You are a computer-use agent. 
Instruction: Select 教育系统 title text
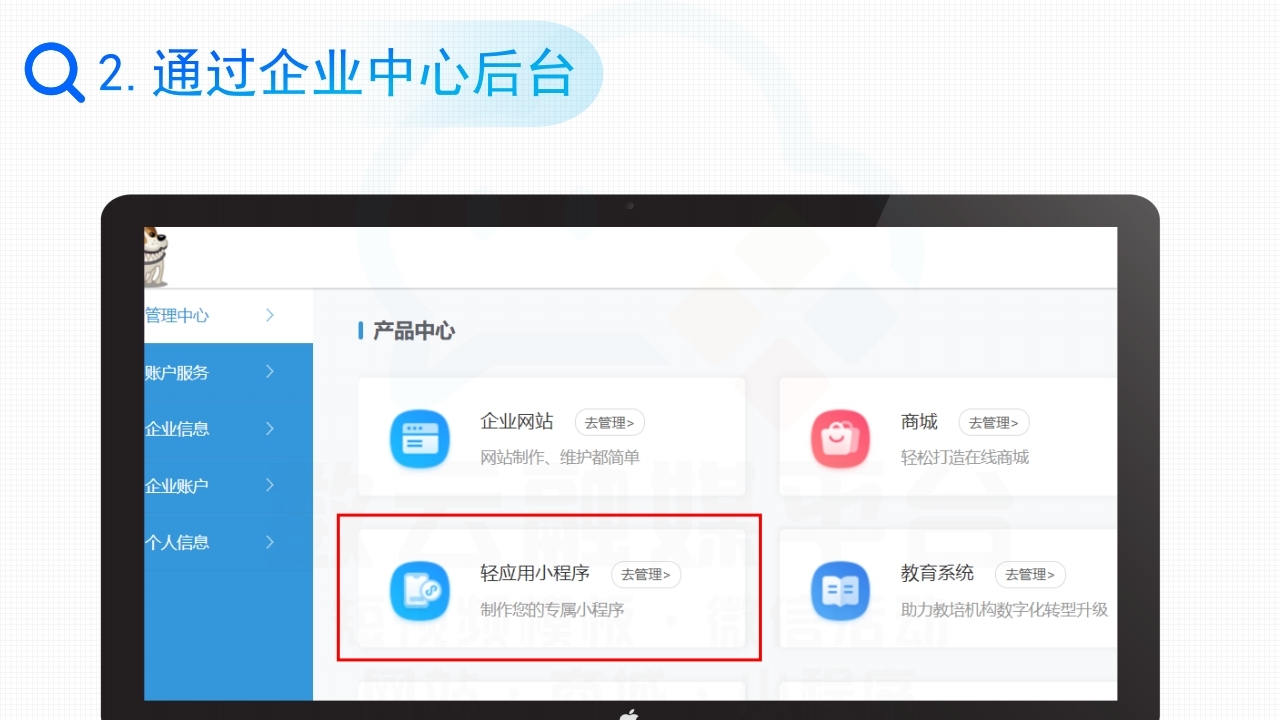(x=937, y=573)
